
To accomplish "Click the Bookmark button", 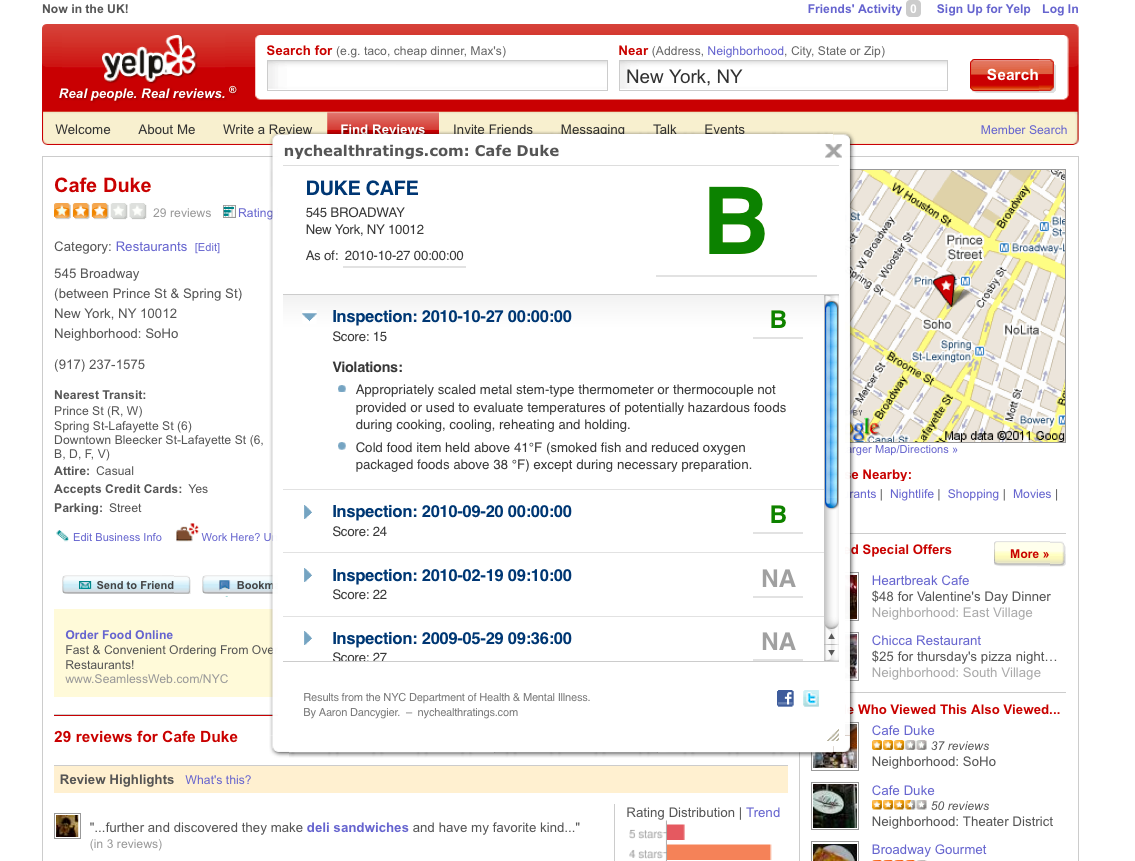I will (x=239, y=585).
